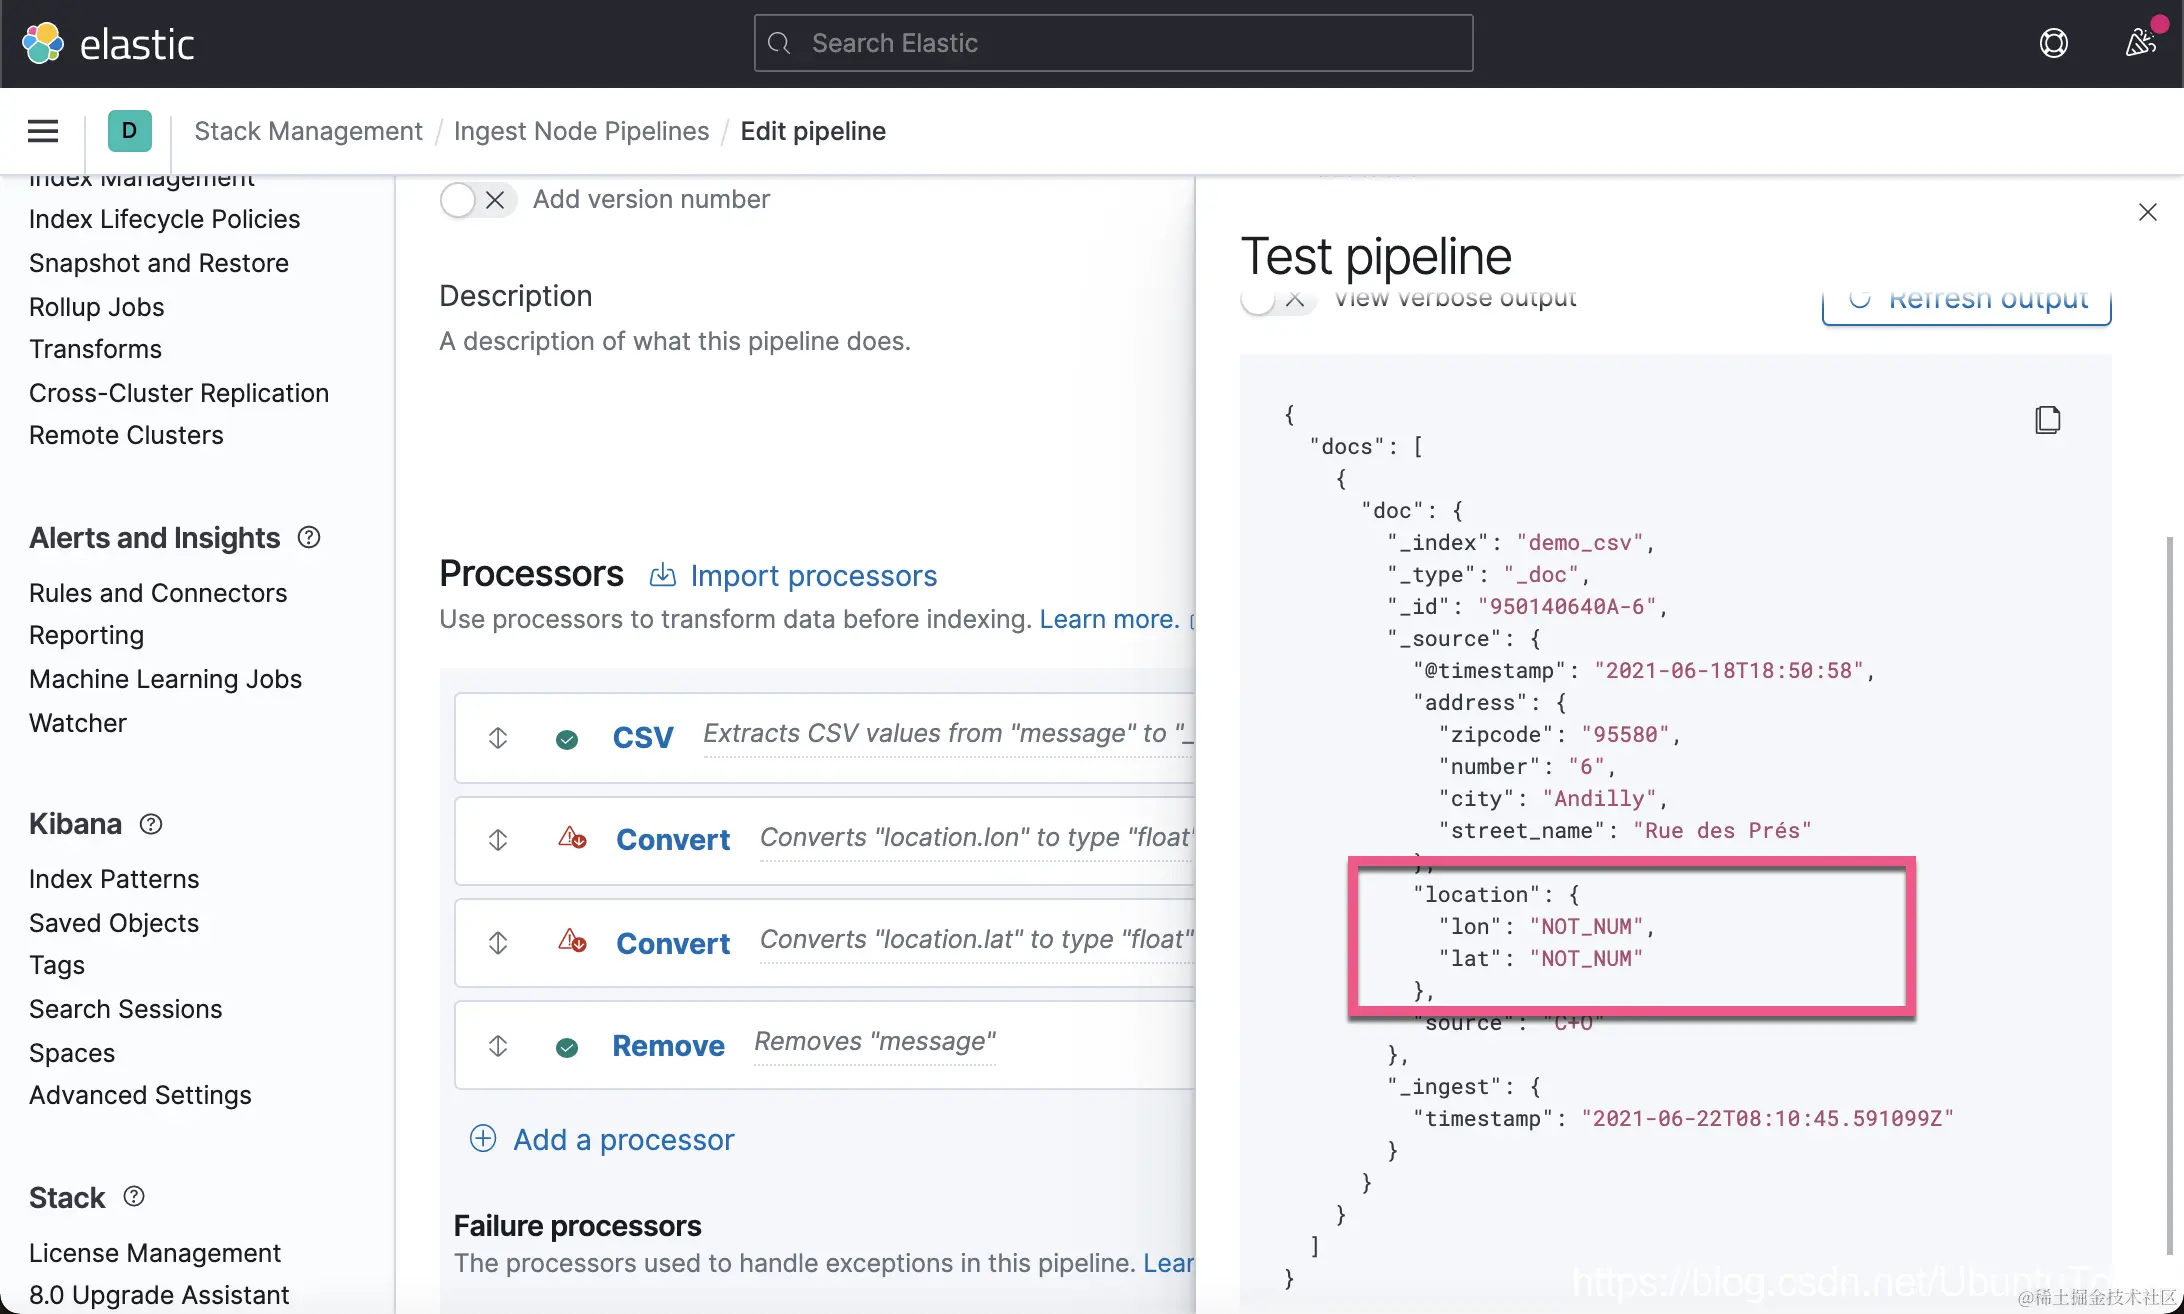The height and width of the screenshot is (1314, 2184).
Task: Go to Saved Objects in sidebar
Action: 114,923
